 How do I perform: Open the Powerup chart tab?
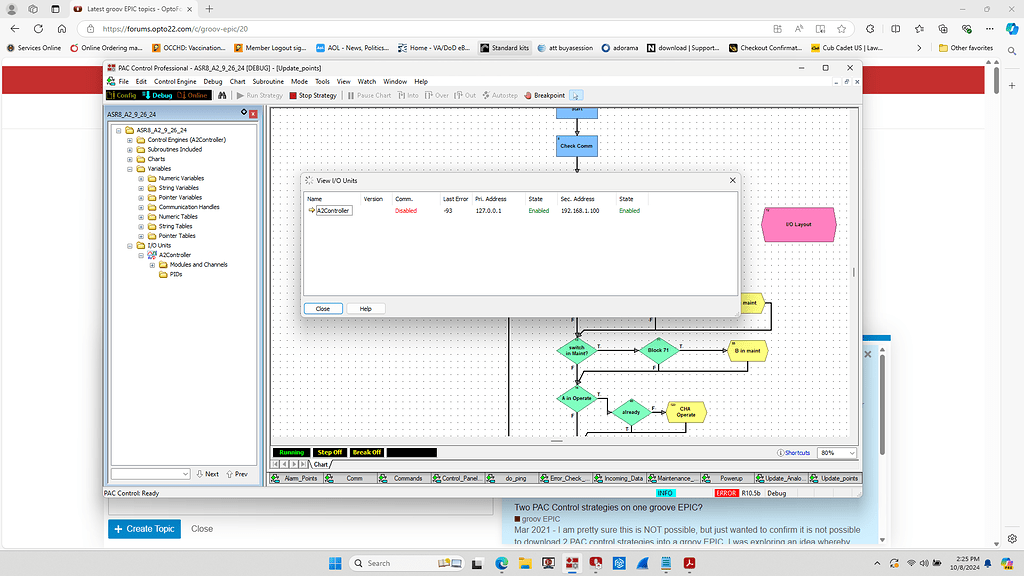(726, 478)
